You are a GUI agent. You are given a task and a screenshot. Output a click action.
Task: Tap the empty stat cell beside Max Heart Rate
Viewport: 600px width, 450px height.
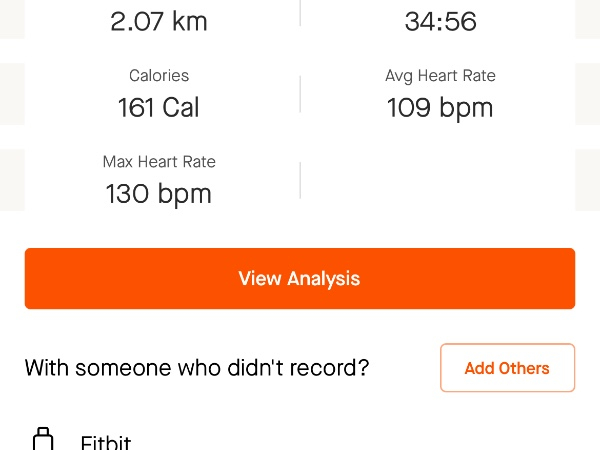(440, 180)
